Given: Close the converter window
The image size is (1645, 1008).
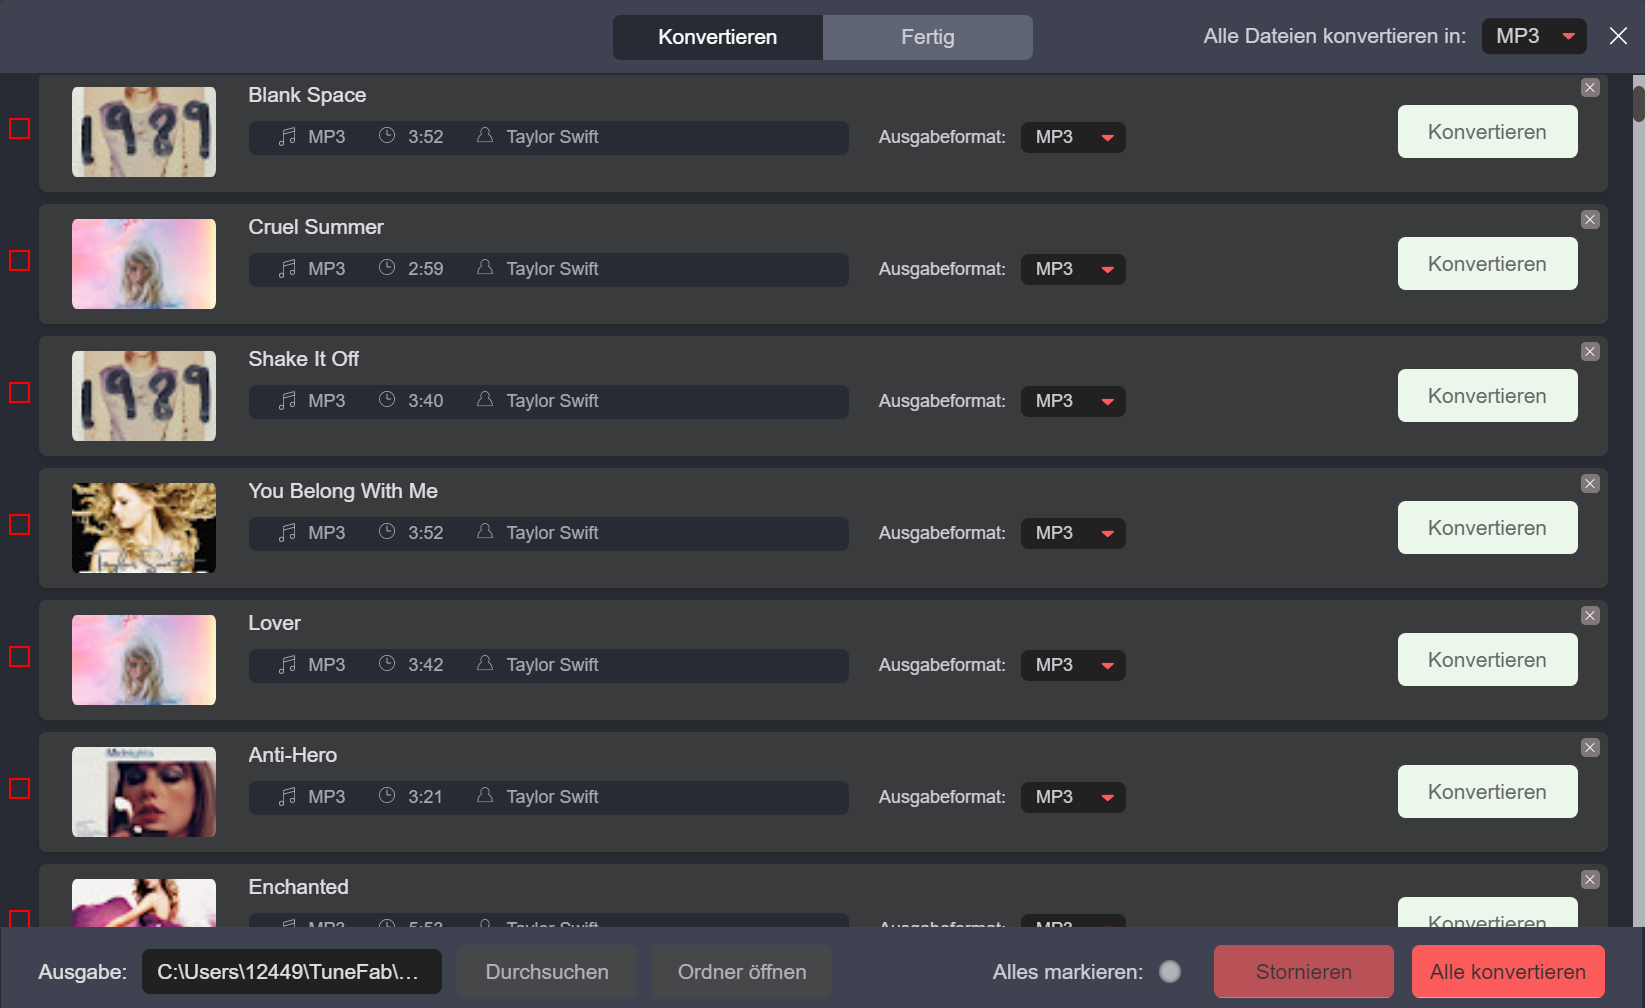Looking at the screenshot, I should pos(1618,36).
